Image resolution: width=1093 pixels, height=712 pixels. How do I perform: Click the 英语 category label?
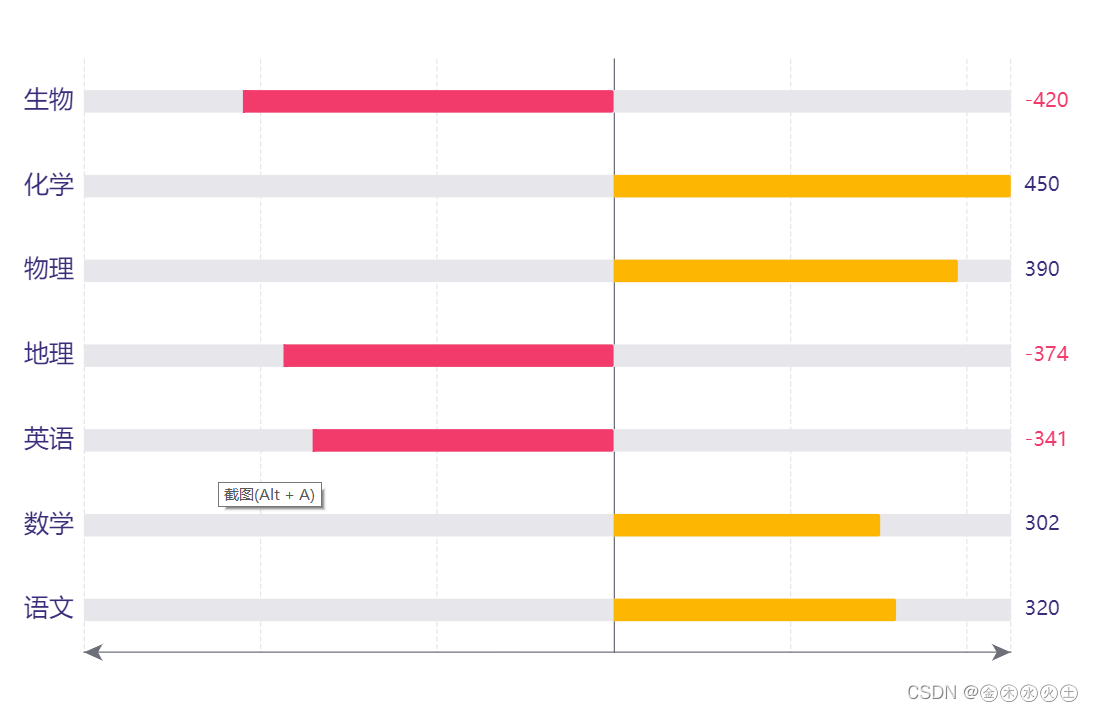point(49,439)
